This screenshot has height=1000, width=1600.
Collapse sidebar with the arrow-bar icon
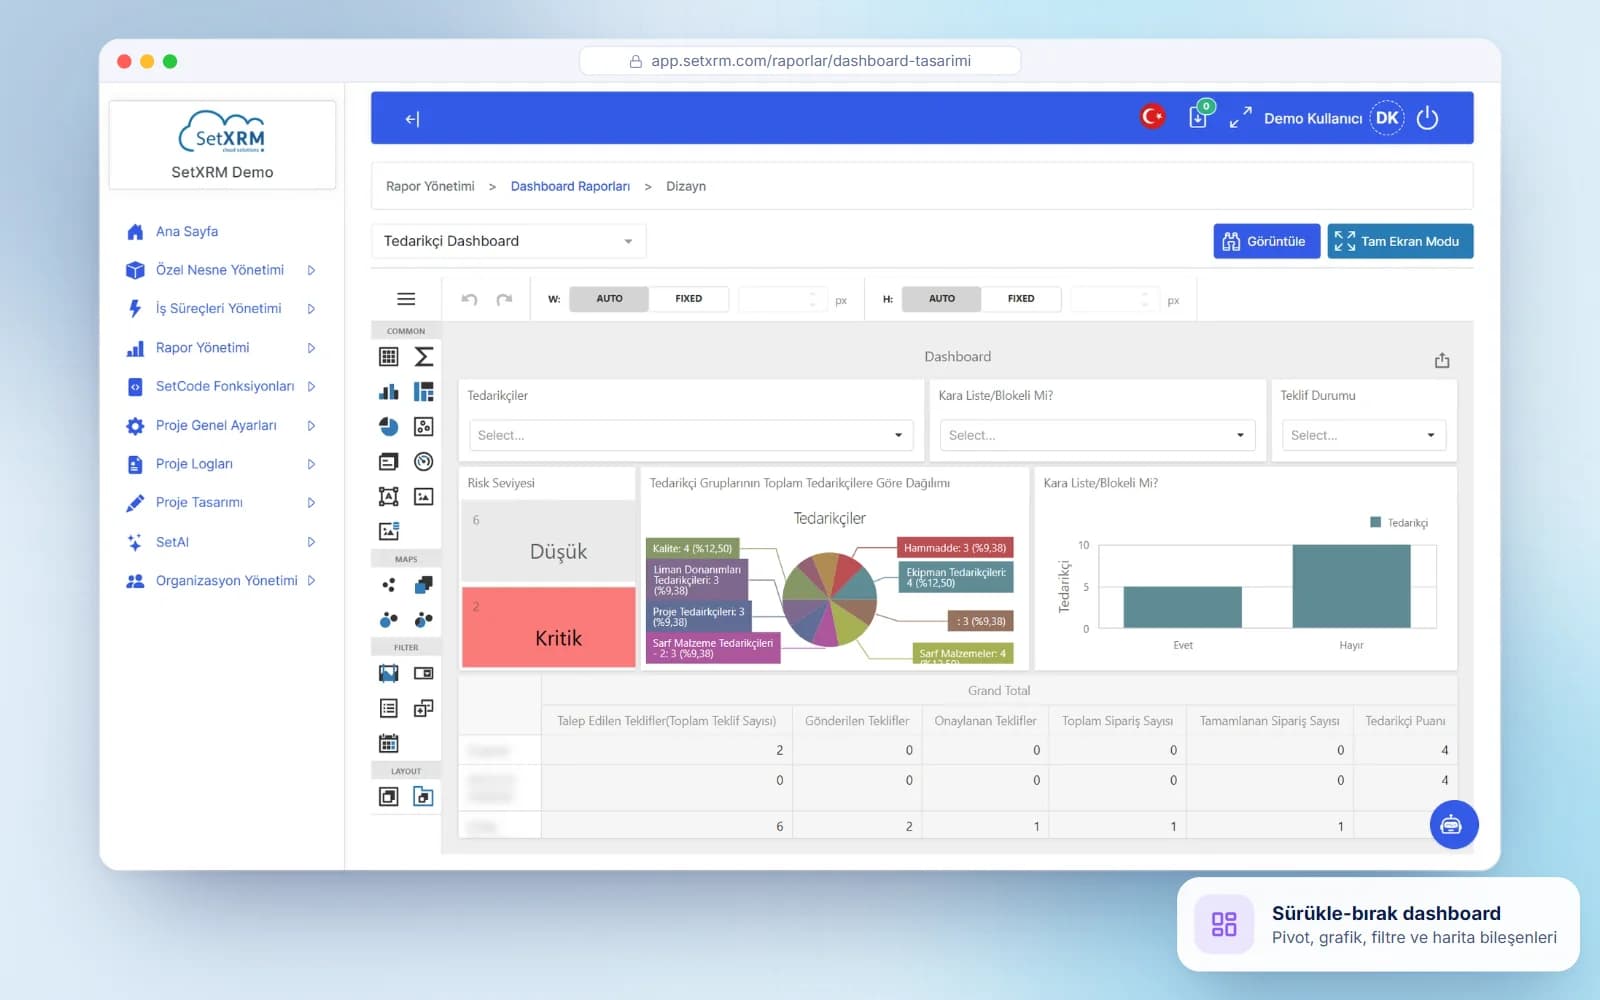pos(412,119)
